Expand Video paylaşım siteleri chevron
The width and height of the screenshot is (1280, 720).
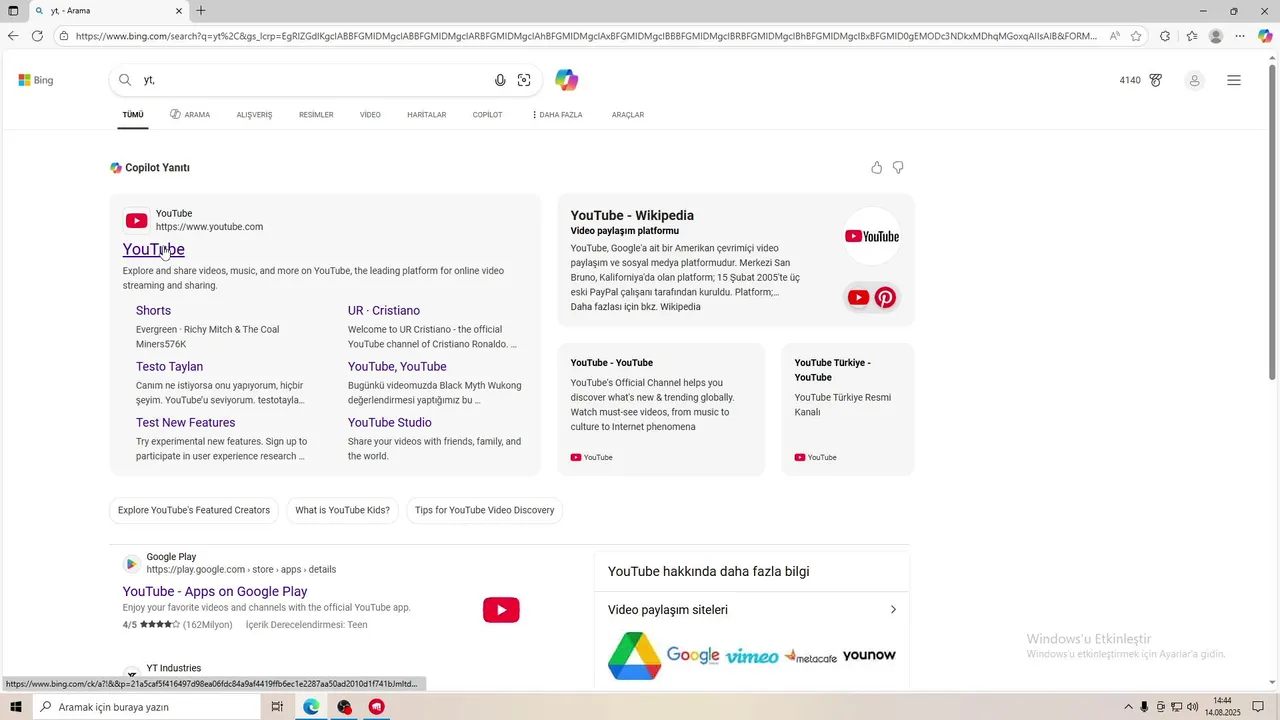[893, 610]
